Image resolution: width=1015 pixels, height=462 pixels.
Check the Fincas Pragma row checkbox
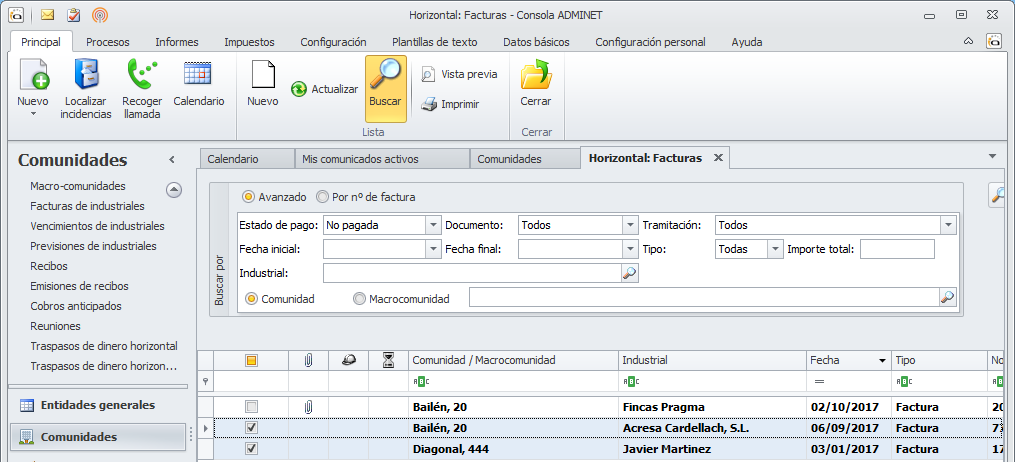(252, 407)
